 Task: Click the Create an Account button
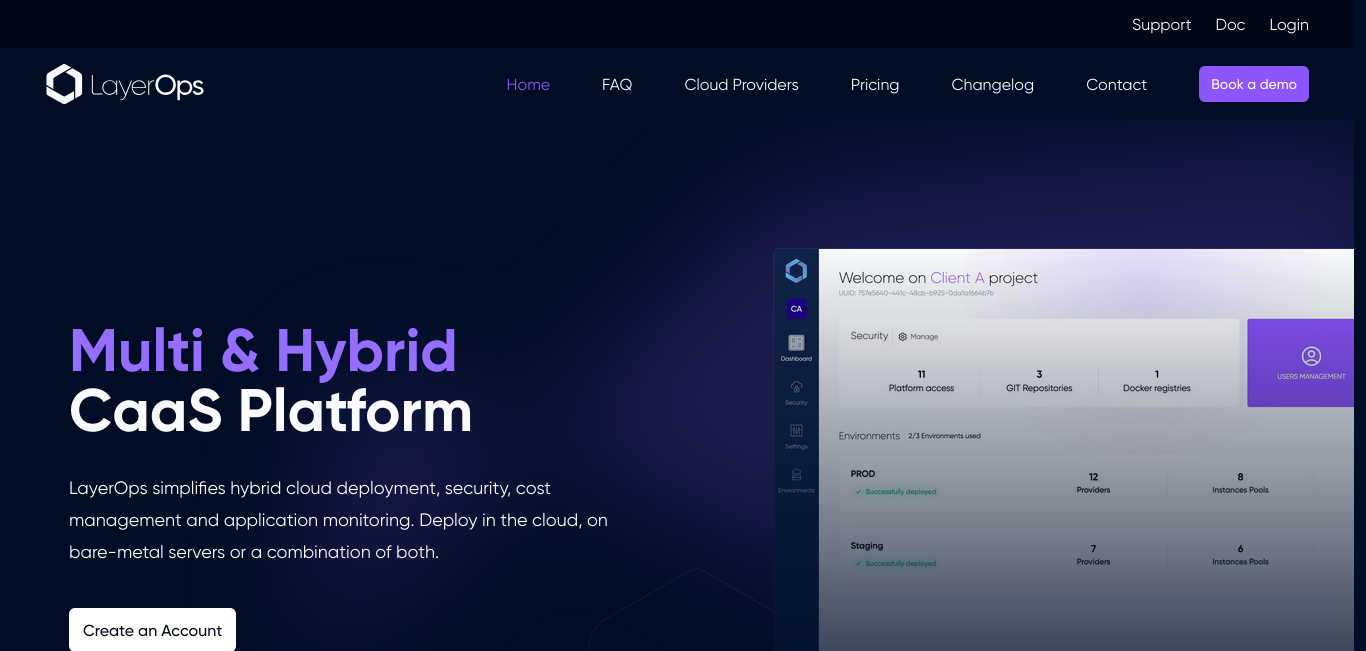point(152,630)
